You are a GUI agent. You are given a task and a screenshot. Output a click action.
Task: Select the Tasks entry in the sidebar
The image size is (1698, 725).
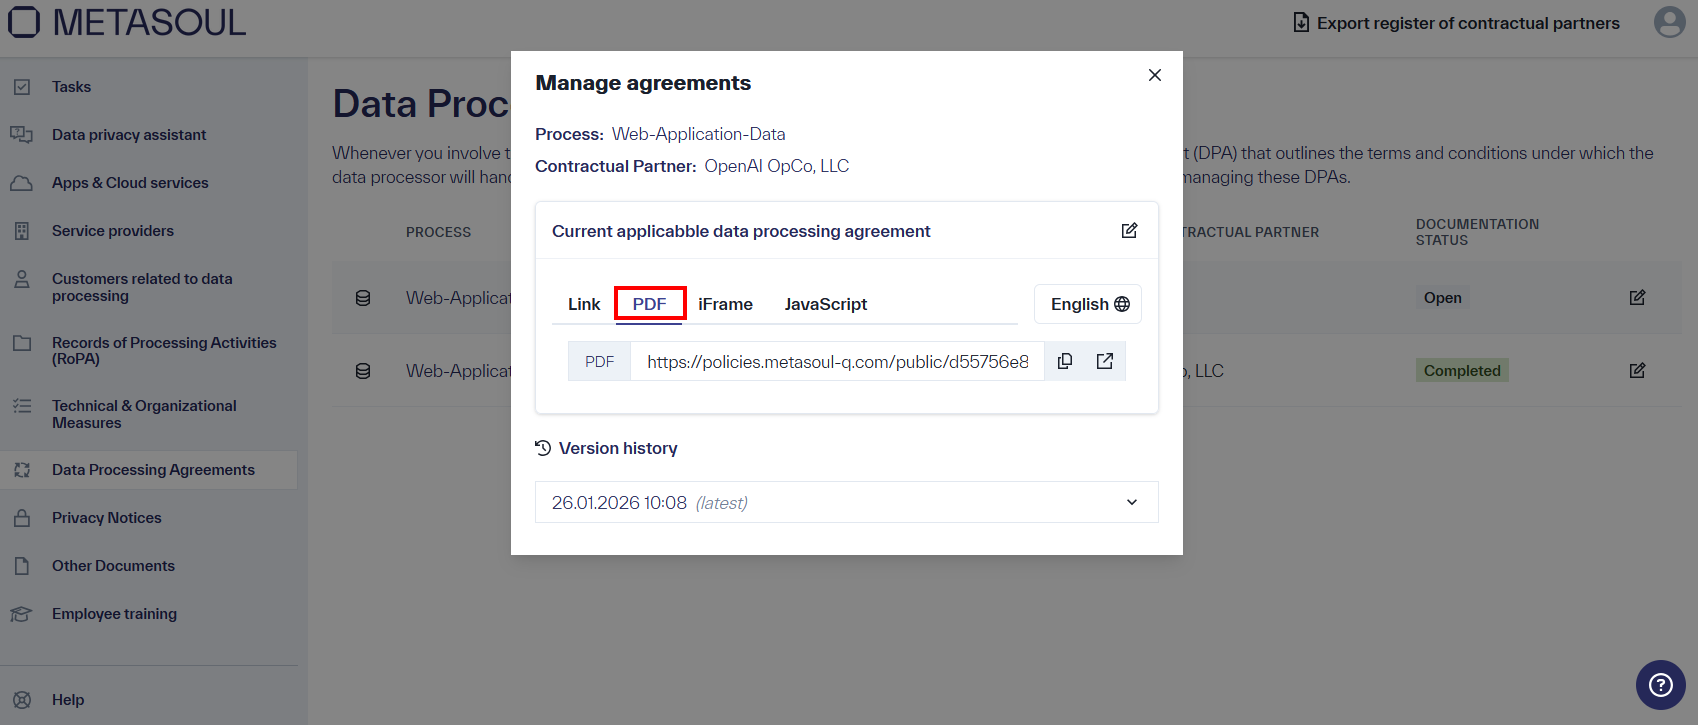(x=71, y=86)
